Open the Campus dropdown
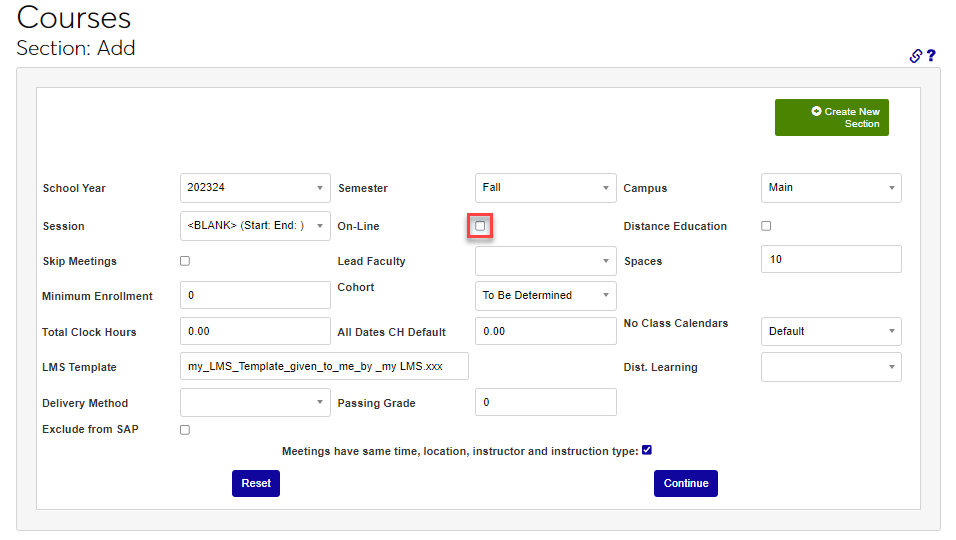This screenshot has width=956, height=540. (830, 188)
